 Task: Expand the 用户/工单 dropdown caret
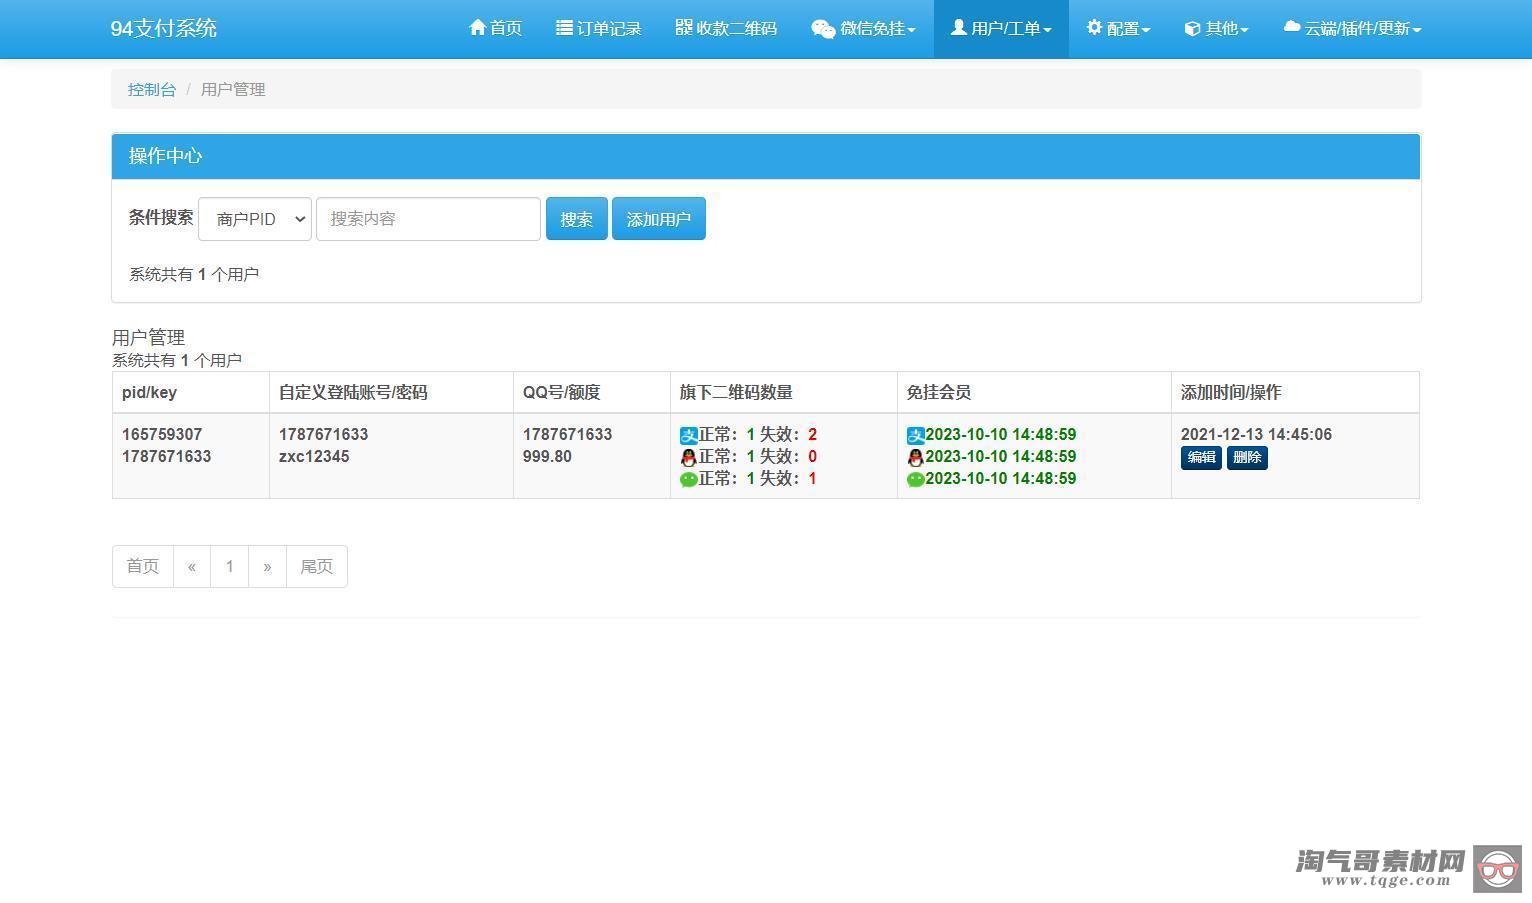(1047, 30)
